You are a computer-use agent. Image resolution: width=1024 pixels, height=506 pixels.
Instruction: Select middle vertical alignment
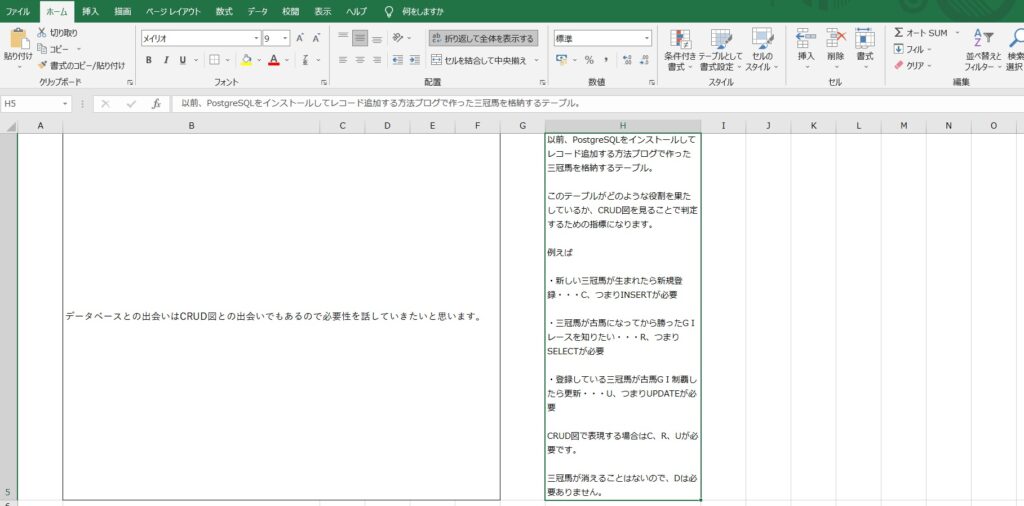click(x=359, y=39)
